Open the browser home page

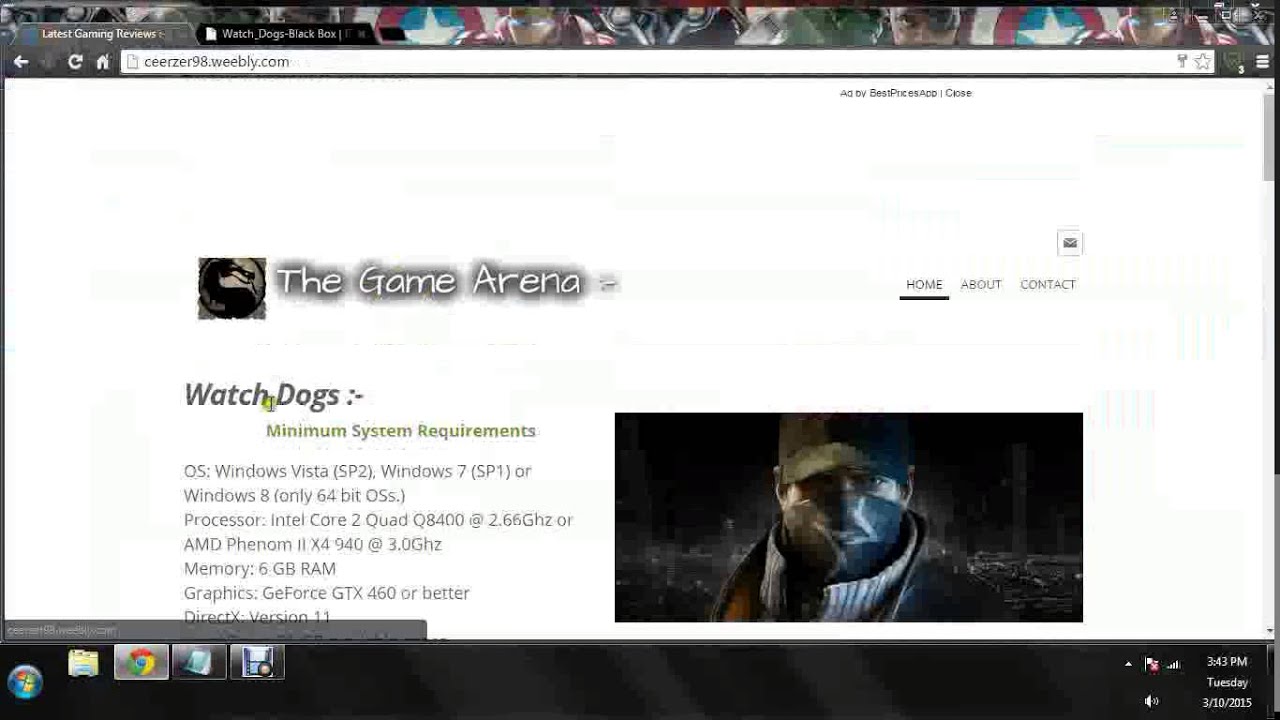pos(102,62)
